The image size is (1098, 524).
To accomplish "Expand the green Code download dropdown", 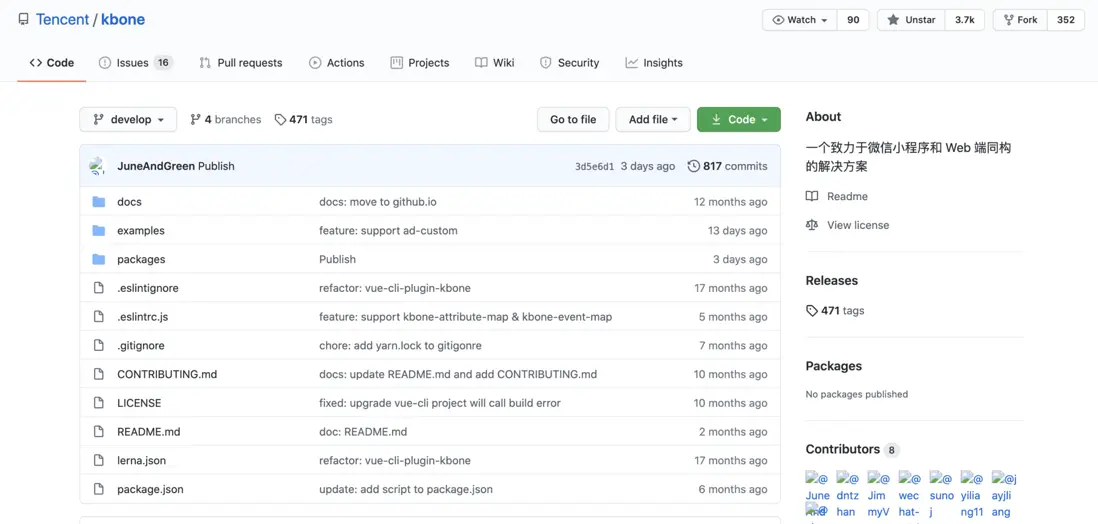I will coord(738,119).
